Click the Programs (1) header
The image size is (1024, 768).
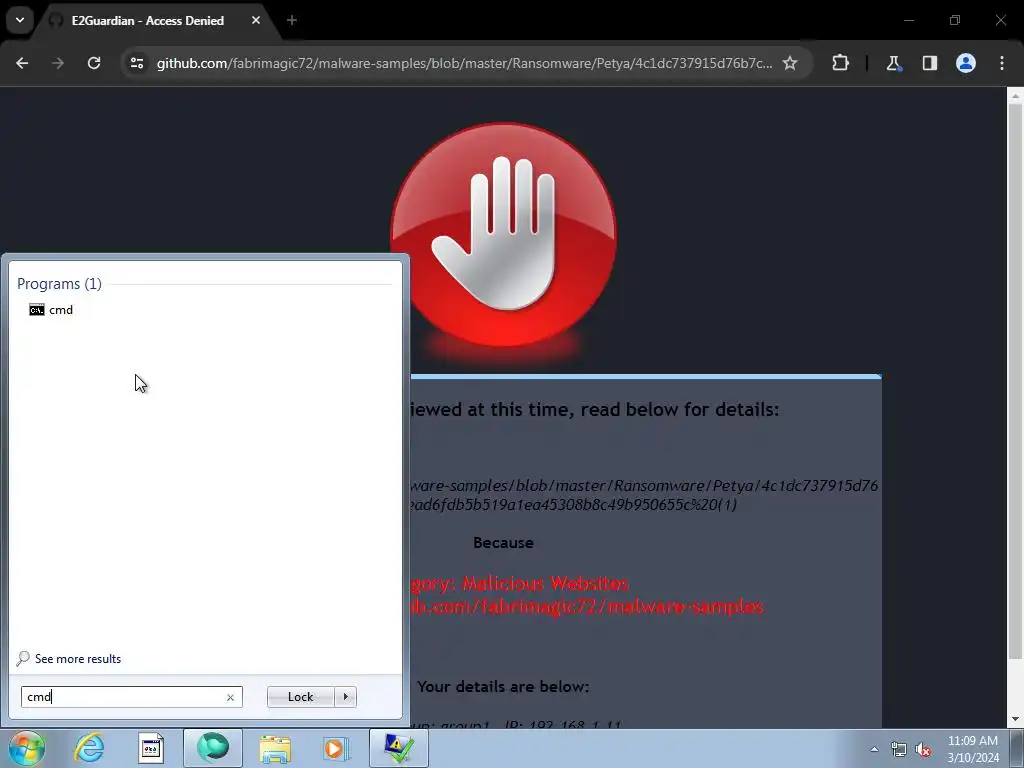[59, 283]
